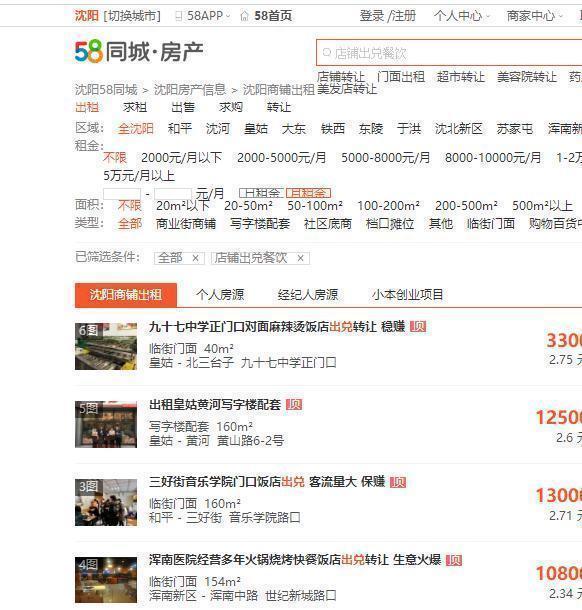Expand the 58APP dropdown arrow

pyautogui.click(x=228, y=17)
